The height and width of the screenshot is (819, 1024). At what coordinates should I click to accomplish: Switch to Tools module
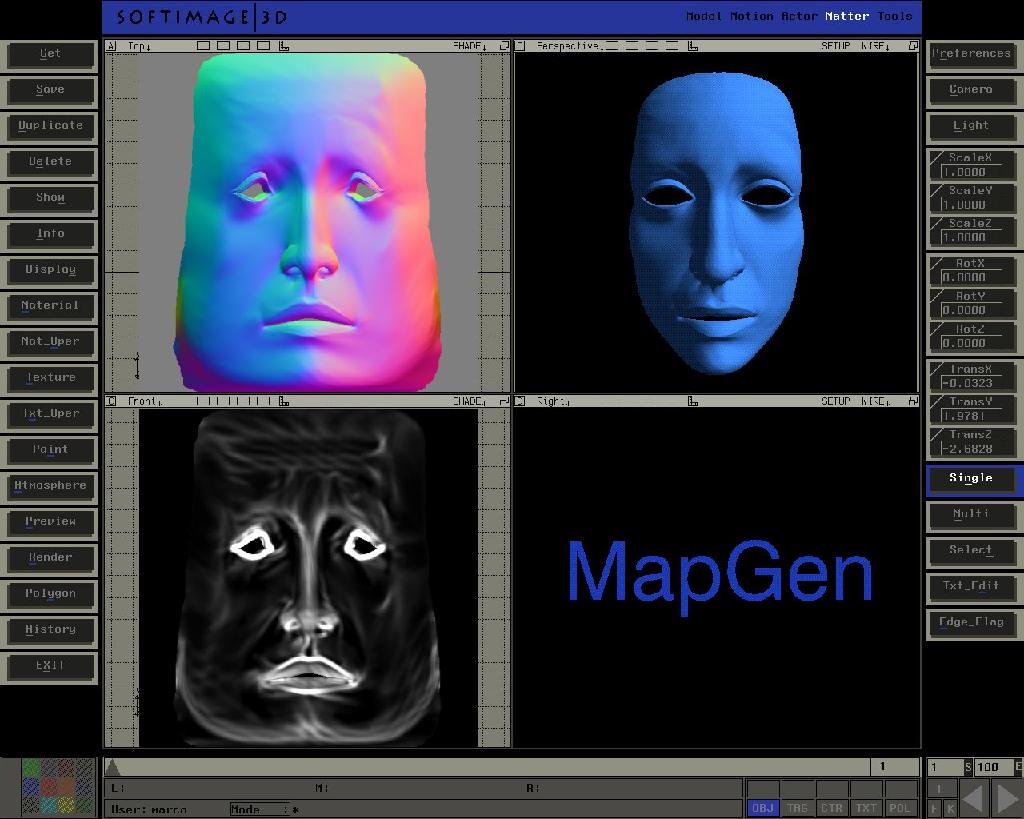(x=895, y=16)
